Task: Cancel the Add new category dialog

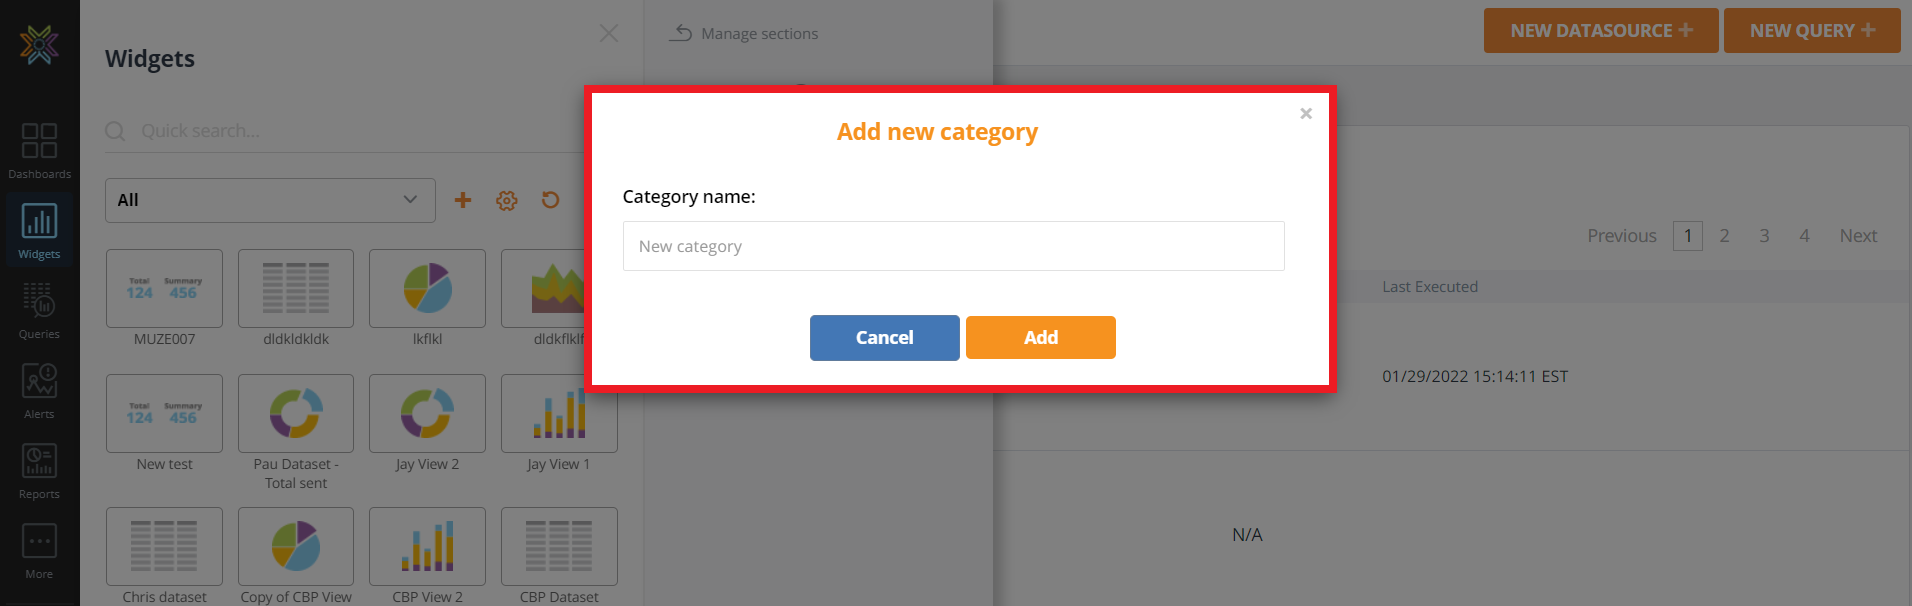Action: click(884, 338)
